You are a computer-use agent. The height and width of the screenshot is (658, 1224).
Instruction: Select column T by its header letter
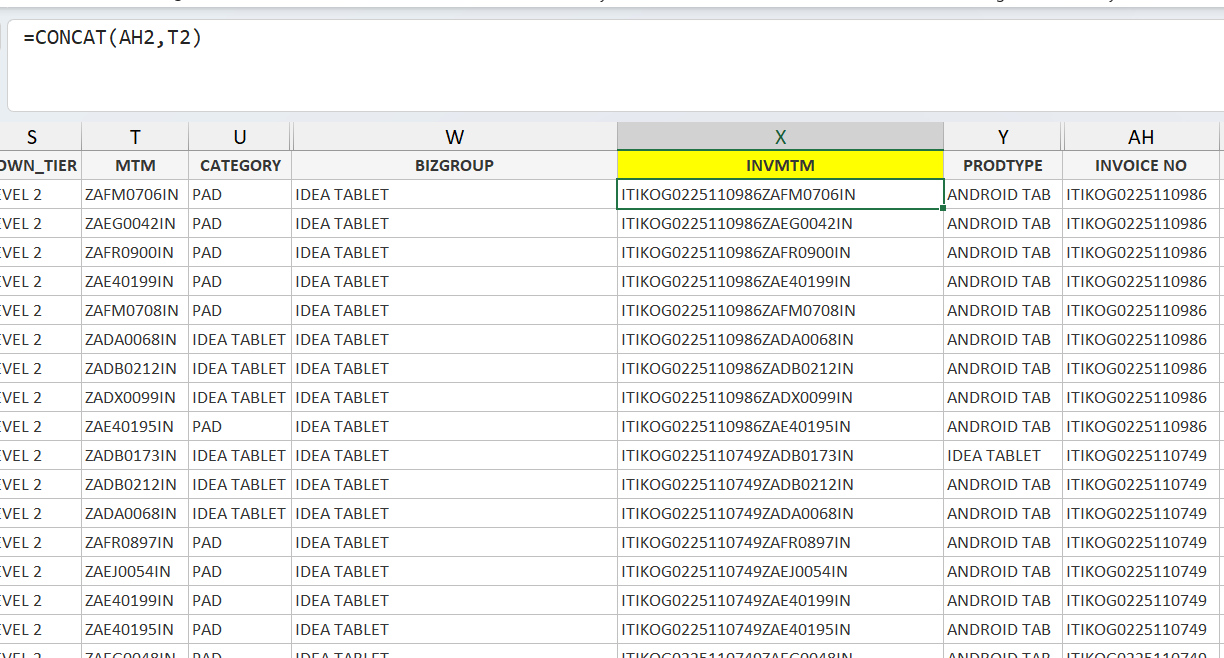coord(135,137)
